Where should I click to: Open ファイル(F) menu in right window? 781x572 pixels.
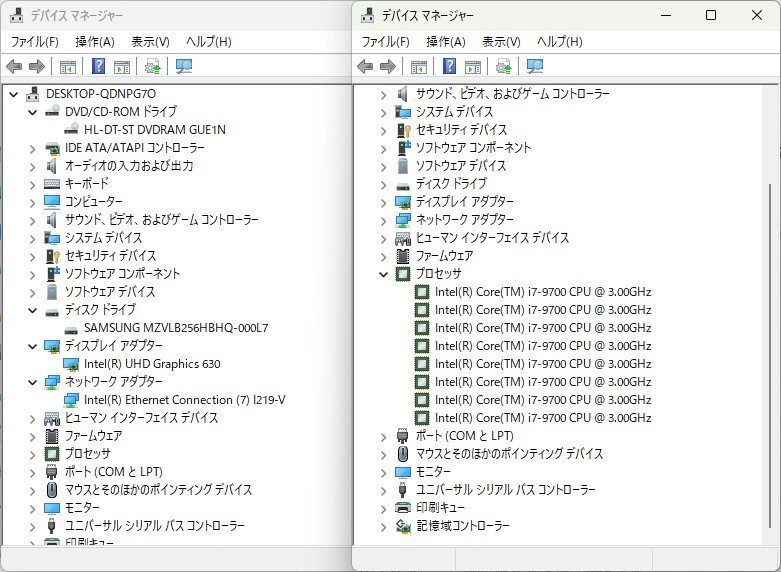tap(385, 41)
